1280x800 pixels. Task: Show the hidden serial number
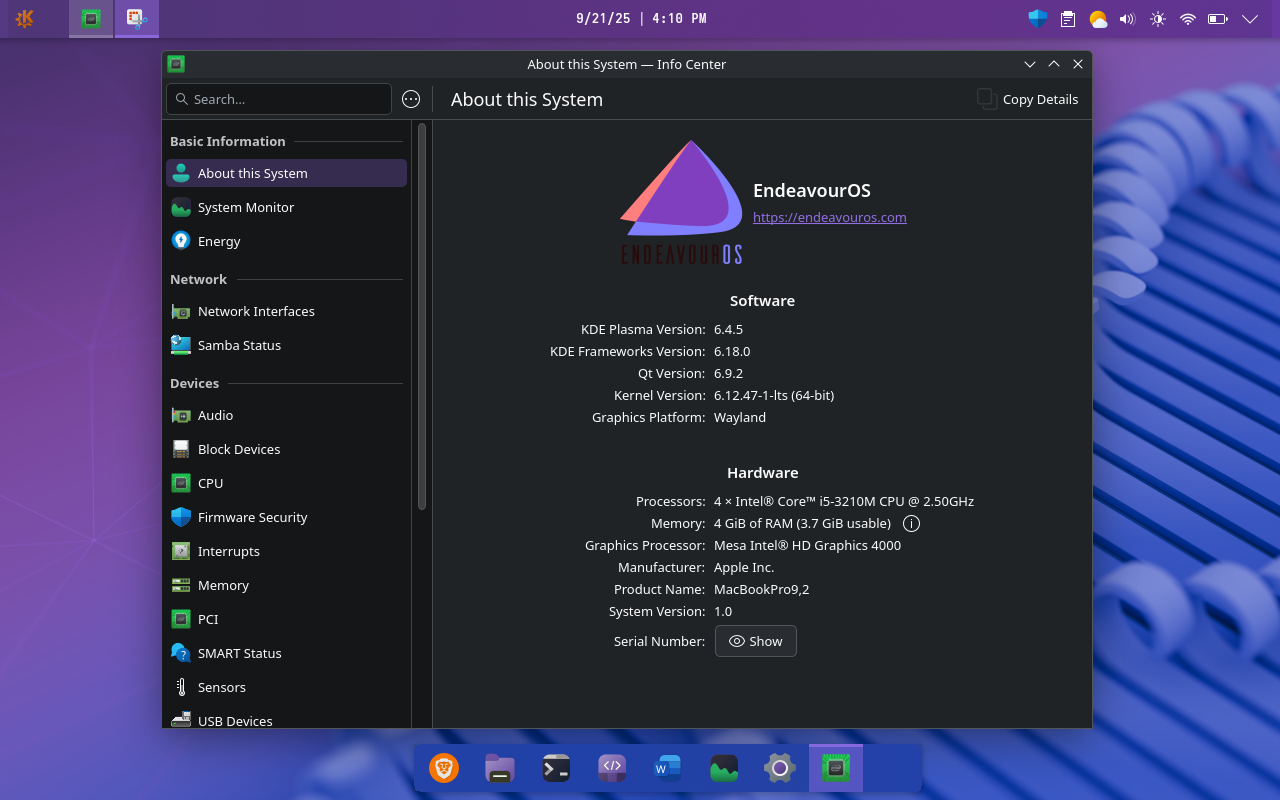(756, 641)
